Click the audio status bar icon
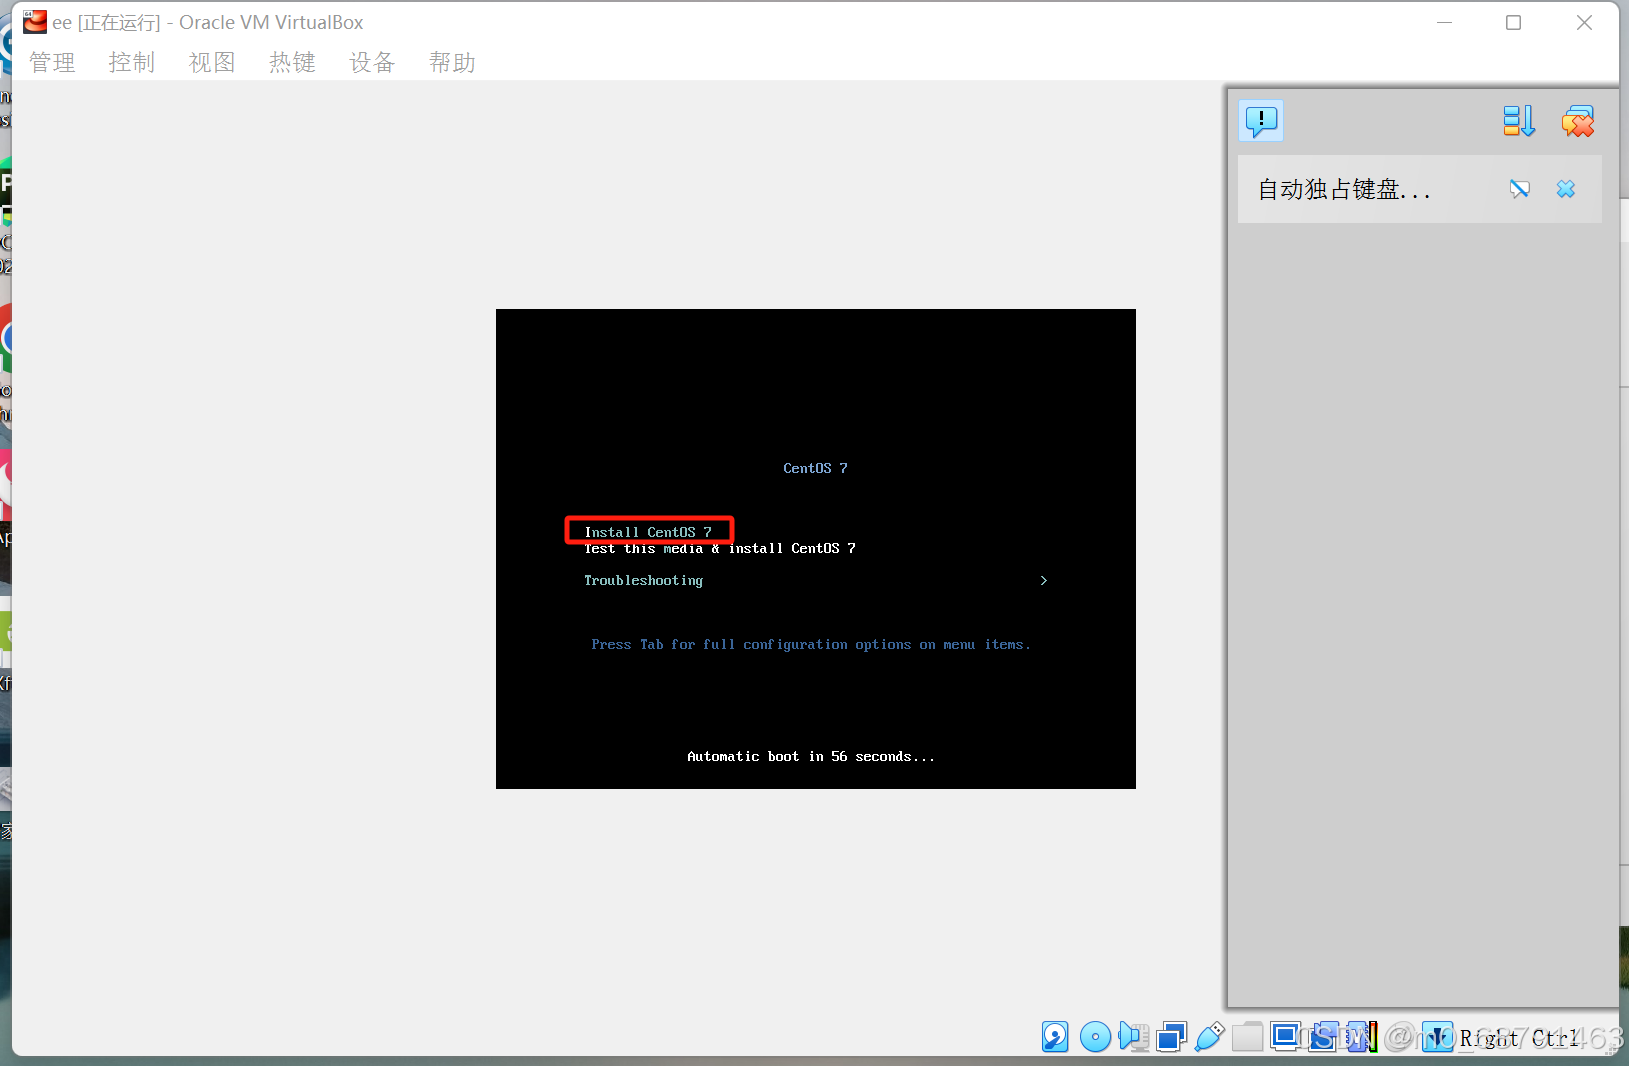1629x1066 pixels. (1134, 1037)
